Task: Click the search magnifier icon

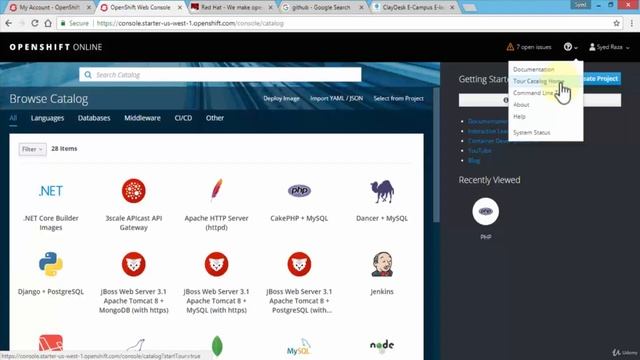Action: click(88, 75)
